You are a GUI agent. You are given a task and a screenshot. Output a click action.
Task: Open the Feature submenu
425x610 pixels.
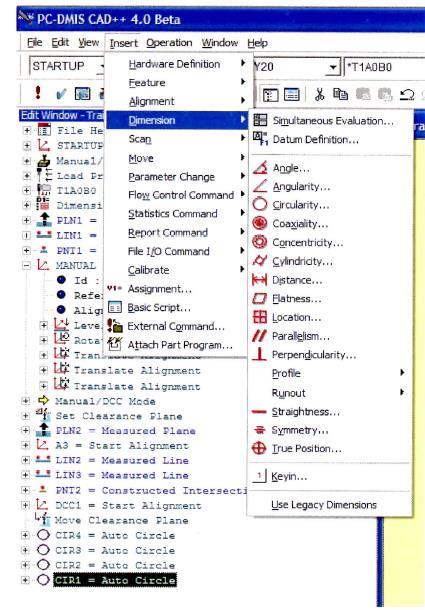pos(177,82)
